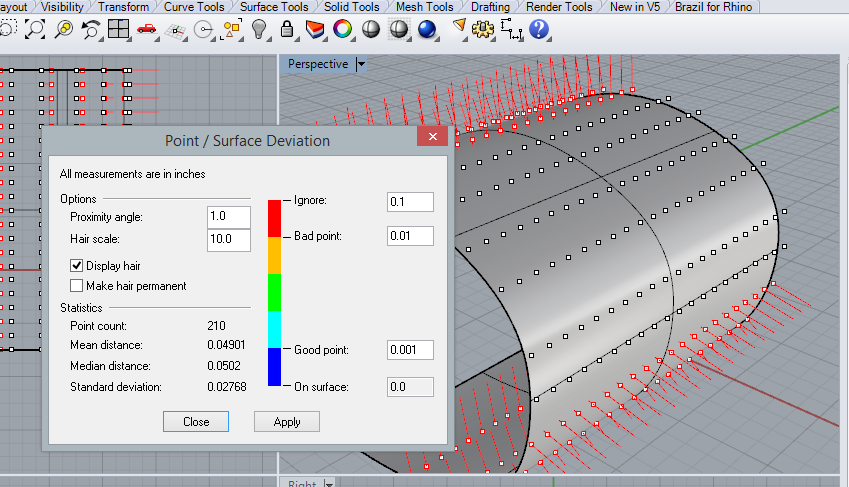Open the Perspective viewport dropdown arrow

tap(361, 64)
